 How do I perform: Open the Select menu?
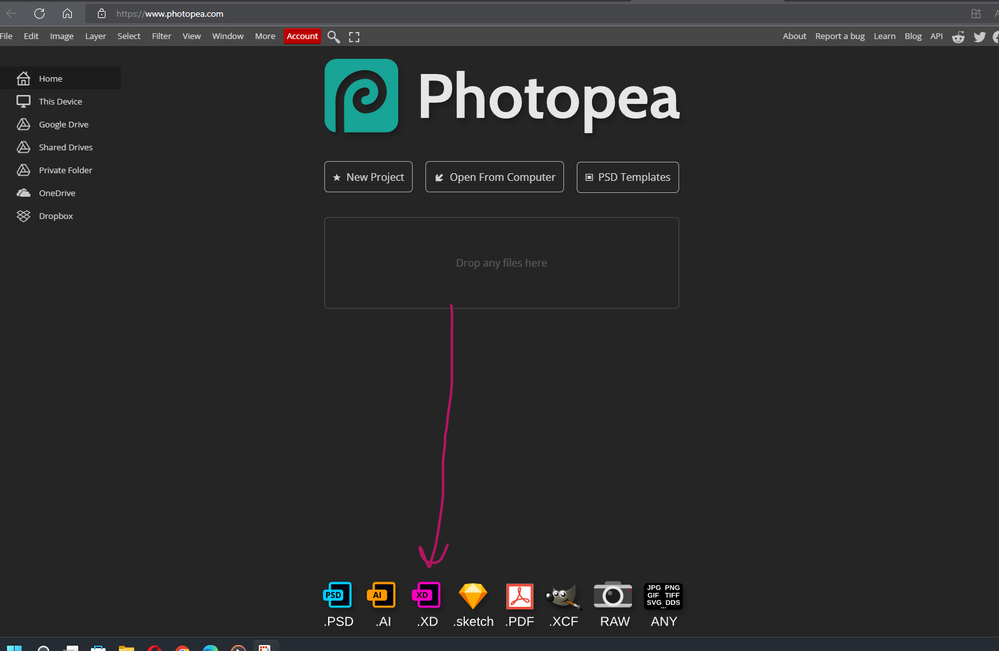tap(129, 36)
